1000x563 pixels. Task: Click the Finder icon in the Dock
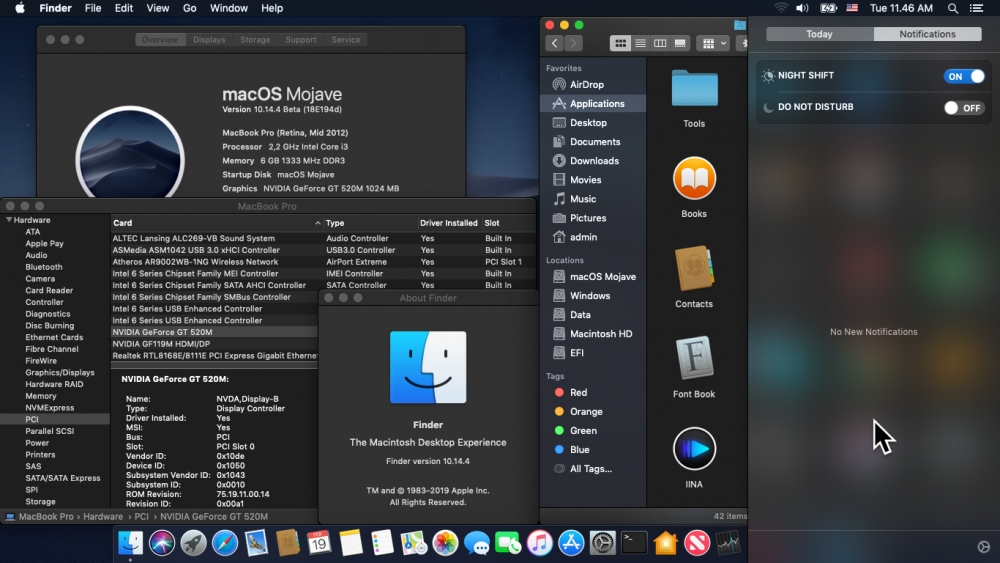coord(131,543)
